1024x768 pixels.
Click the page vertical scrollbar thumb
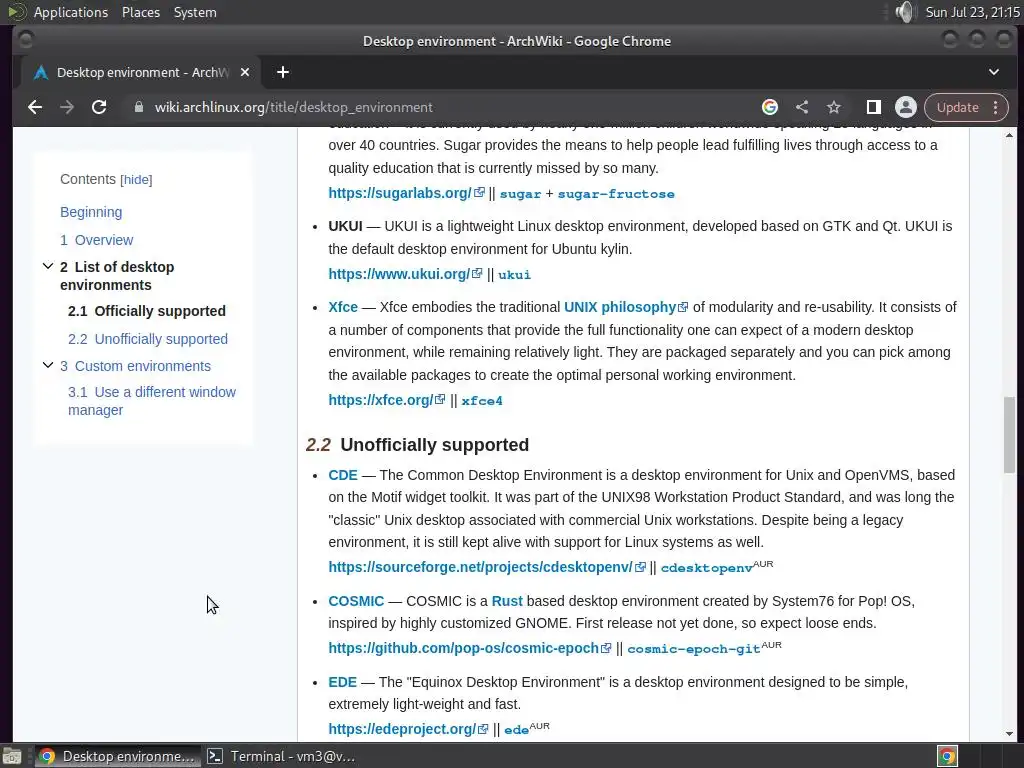[1010, 434]
